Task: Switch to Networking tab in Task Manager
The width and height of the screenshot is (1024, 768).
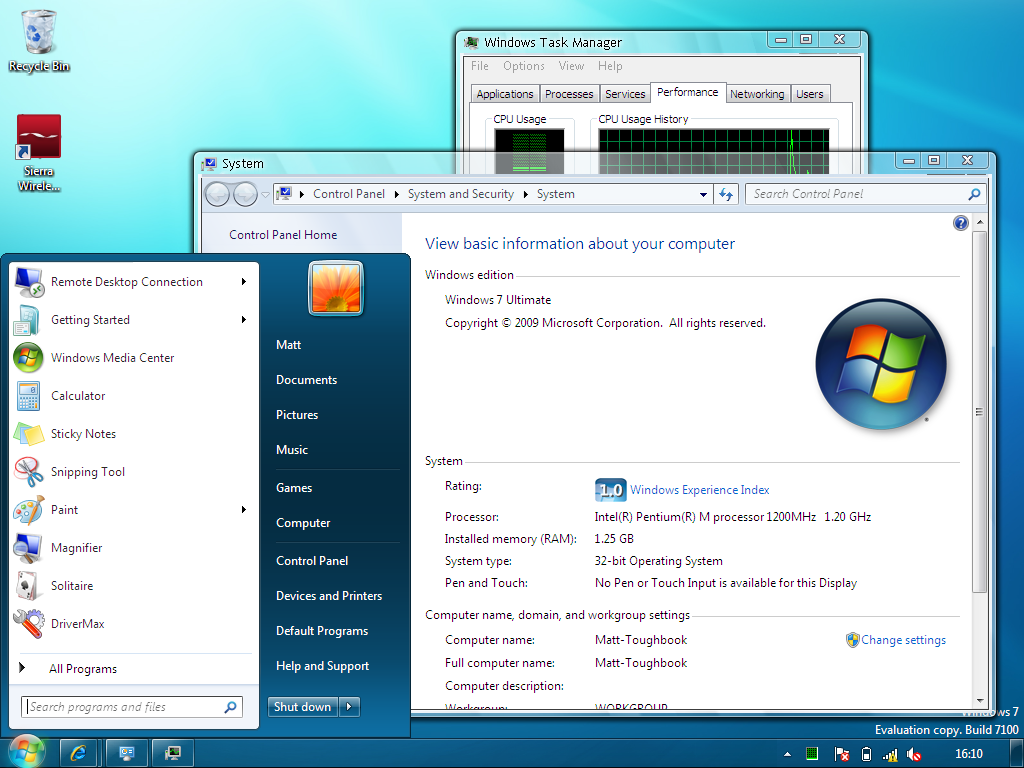Action: tap(757, 94)
